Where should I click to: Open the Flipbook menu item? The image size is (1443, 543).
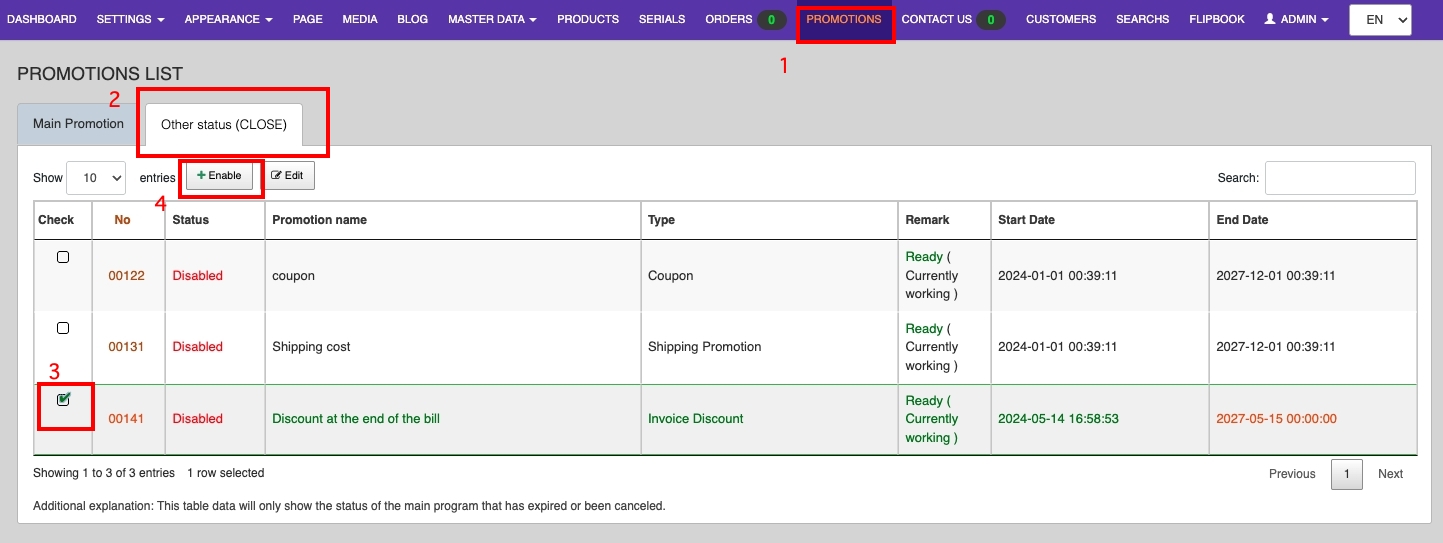tap(1216, 20)
